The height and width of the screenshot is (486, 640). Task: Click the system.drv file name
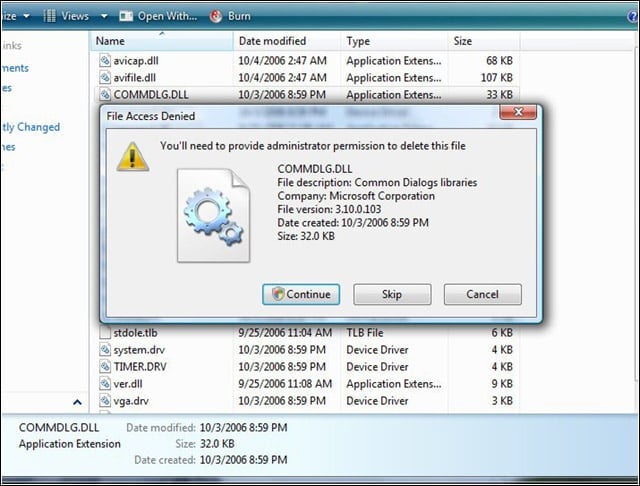tap(139, 350)
